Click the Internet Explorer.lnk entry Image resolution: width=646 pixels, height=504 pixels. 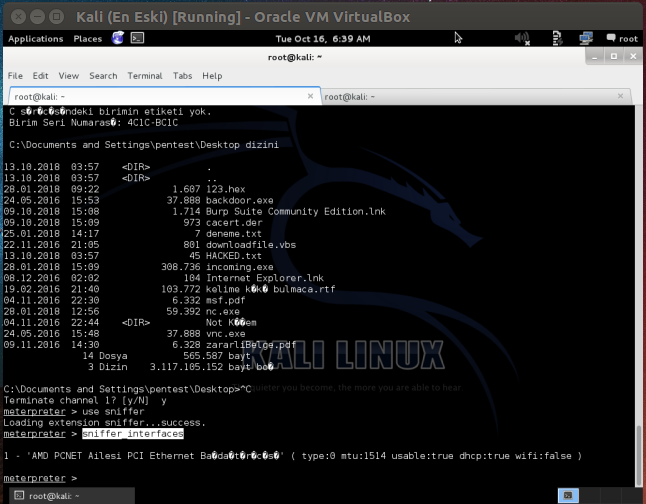[264, 278]
